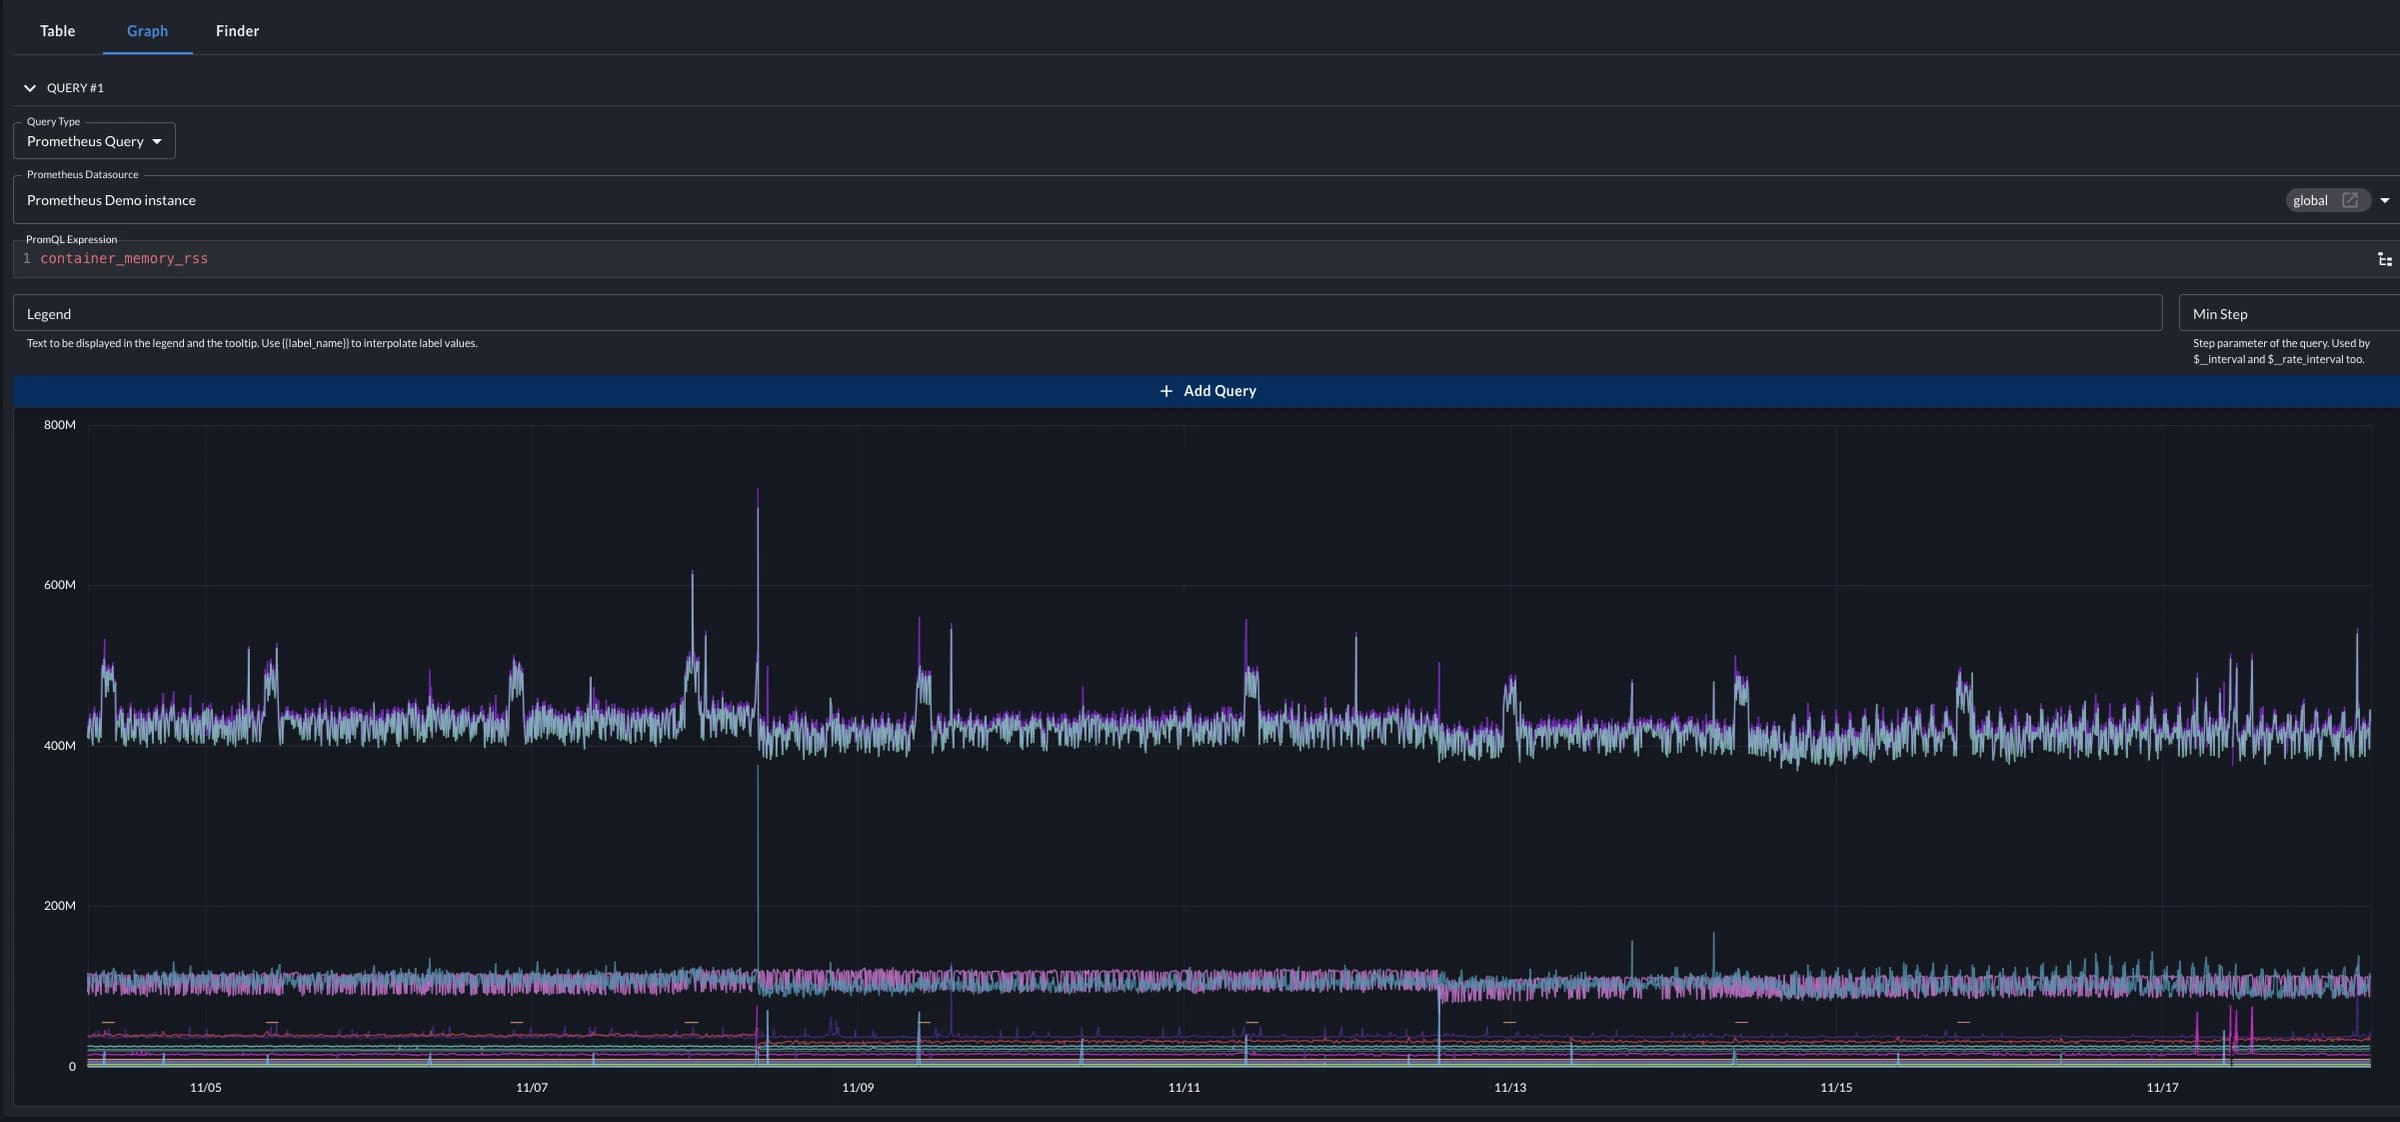Click the 200M y-axis label
The height and width of the screenshot is (1122, 2400).
(x=60, y=906)
